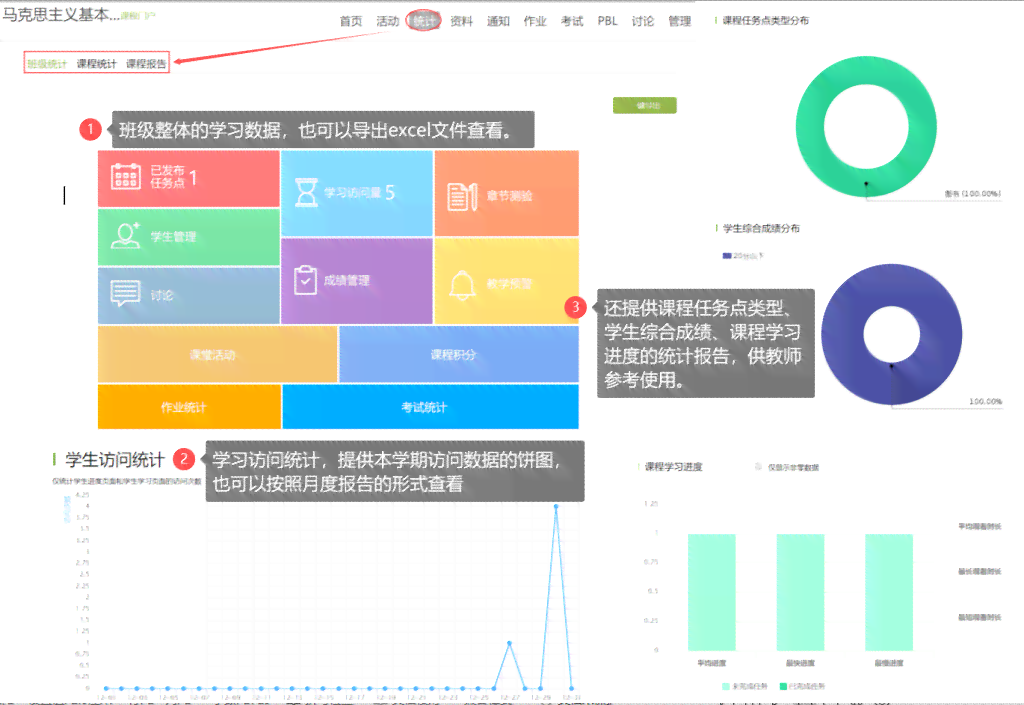Image resolution: width=1024 pixels, height=705 pixels.
Task: Click the 平均观看时长 label
Action: (x=979, y=526)
